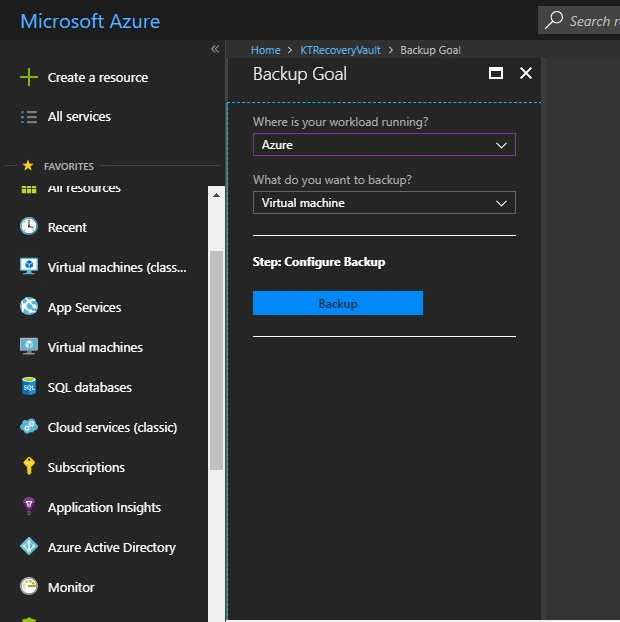Collapse the sidebar with the double chevron
Image resolution: width=620 pixels, height=622 pixels.
click(x=215, y=49)
